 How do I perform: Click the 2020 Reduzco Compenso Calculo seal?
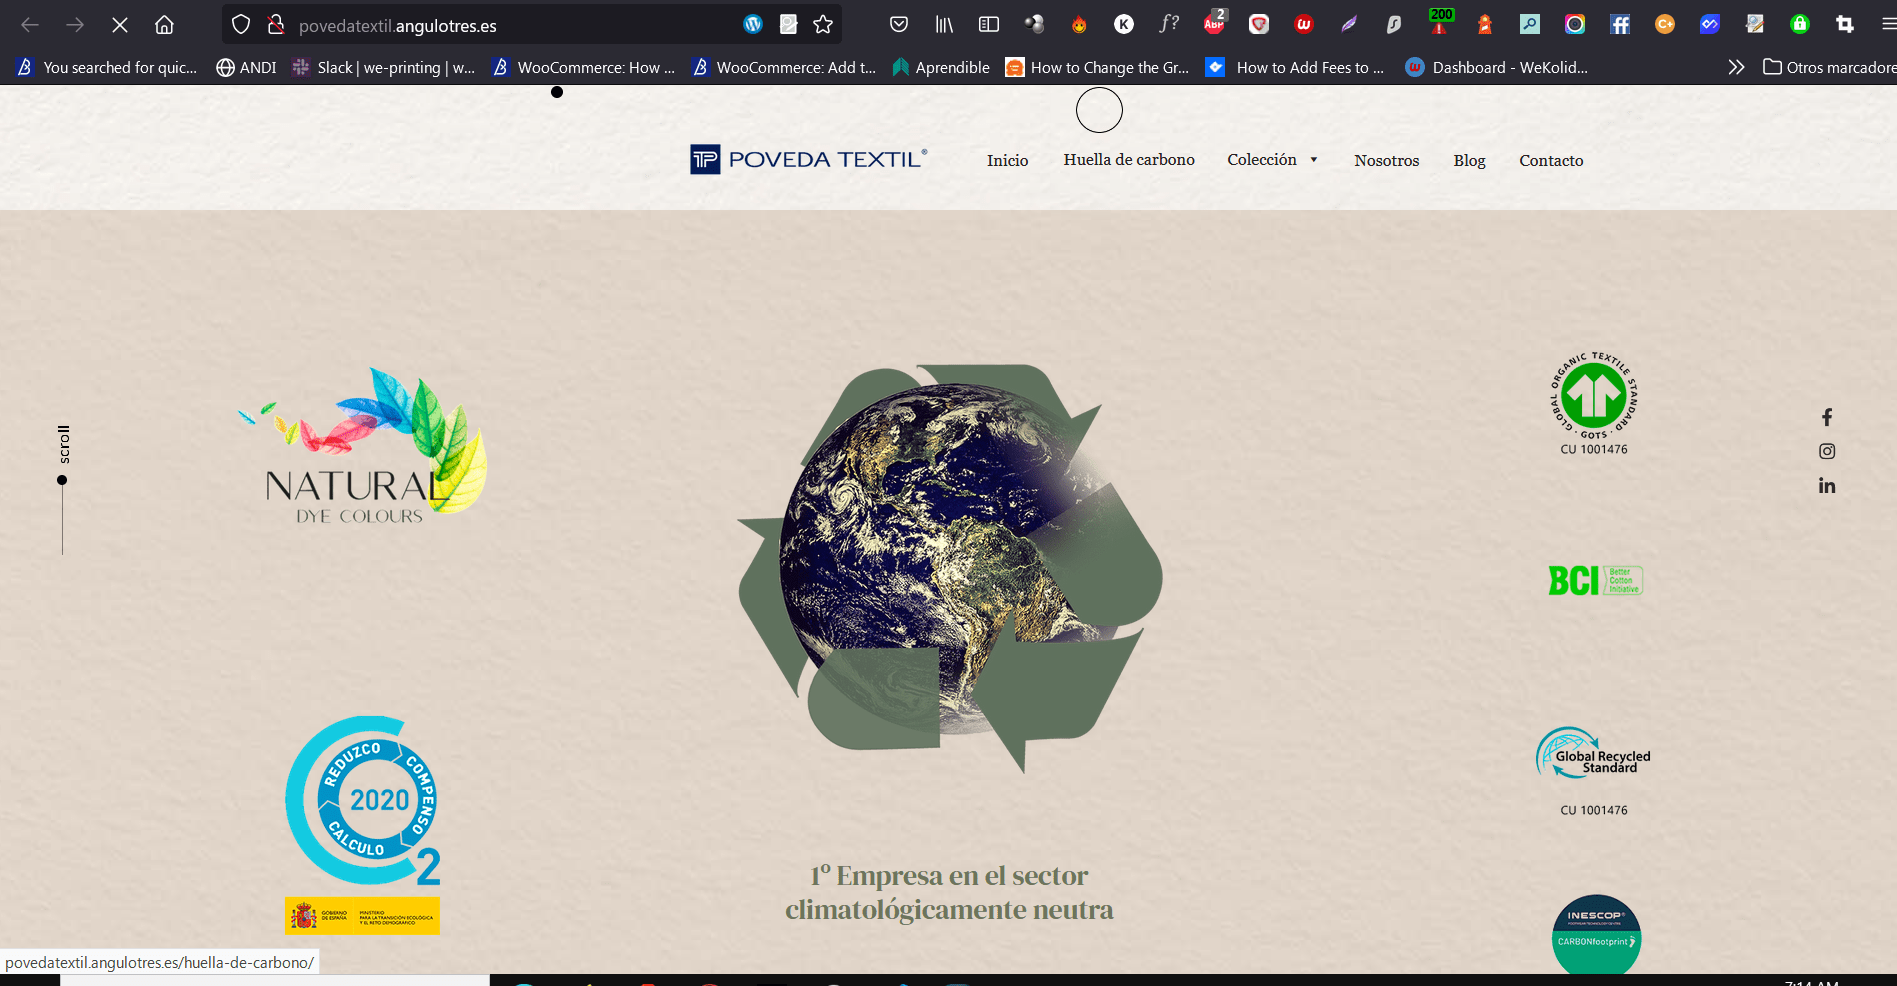click(x=363, y=801)
